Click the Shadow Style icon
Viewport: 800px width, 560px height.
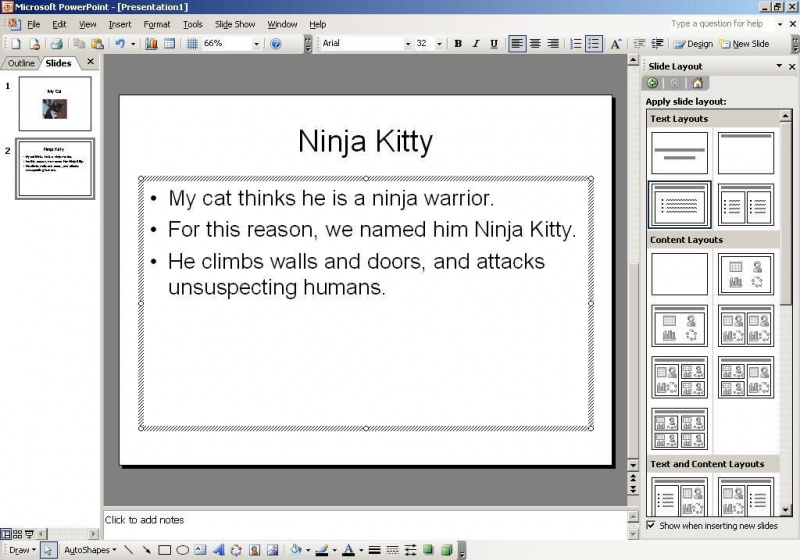coord(428,550)
